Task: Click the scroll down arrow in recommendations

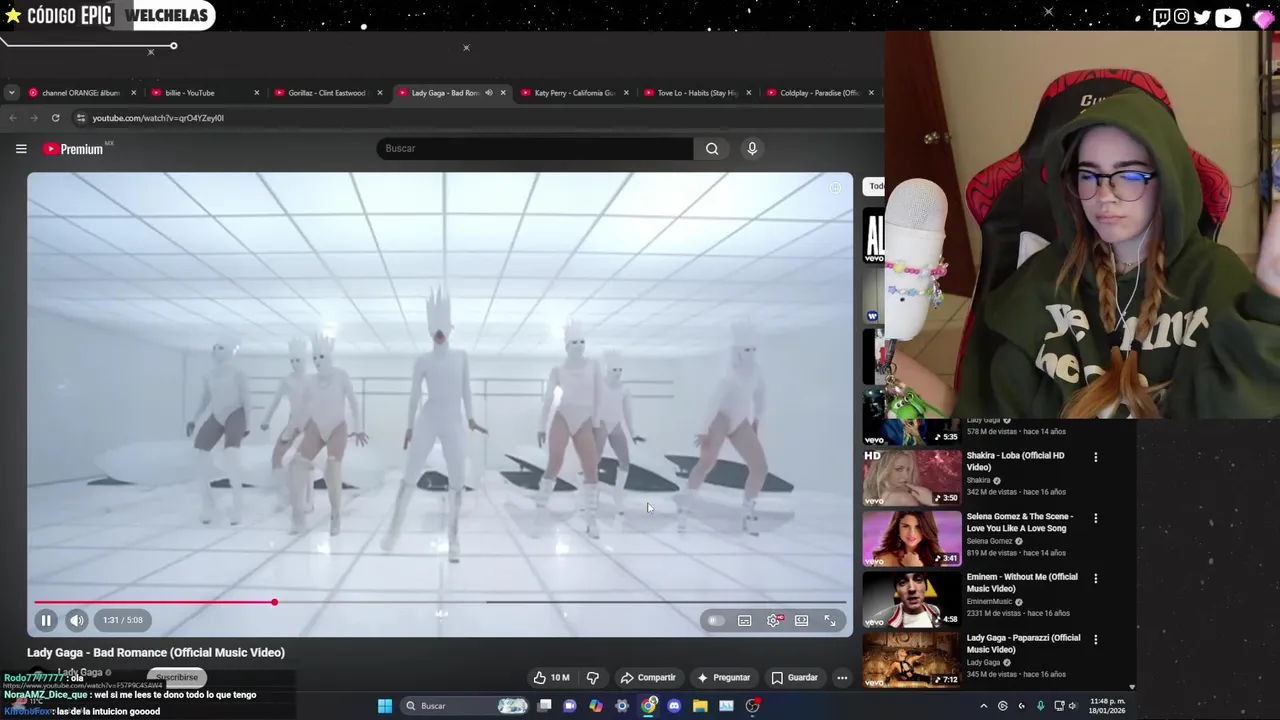Action: tap(1132, 687)
